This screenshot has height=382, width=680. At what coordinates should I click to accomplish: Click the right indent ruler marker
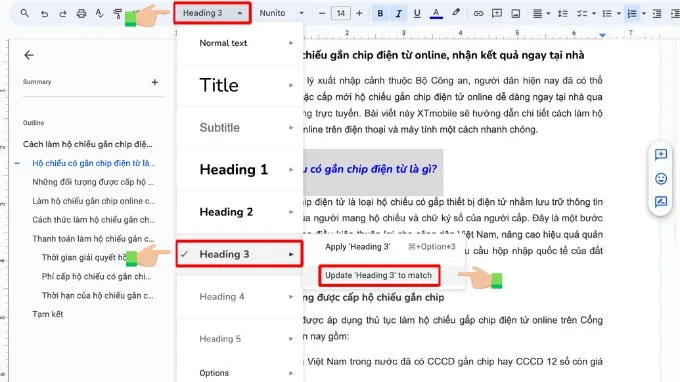point(602,35)
